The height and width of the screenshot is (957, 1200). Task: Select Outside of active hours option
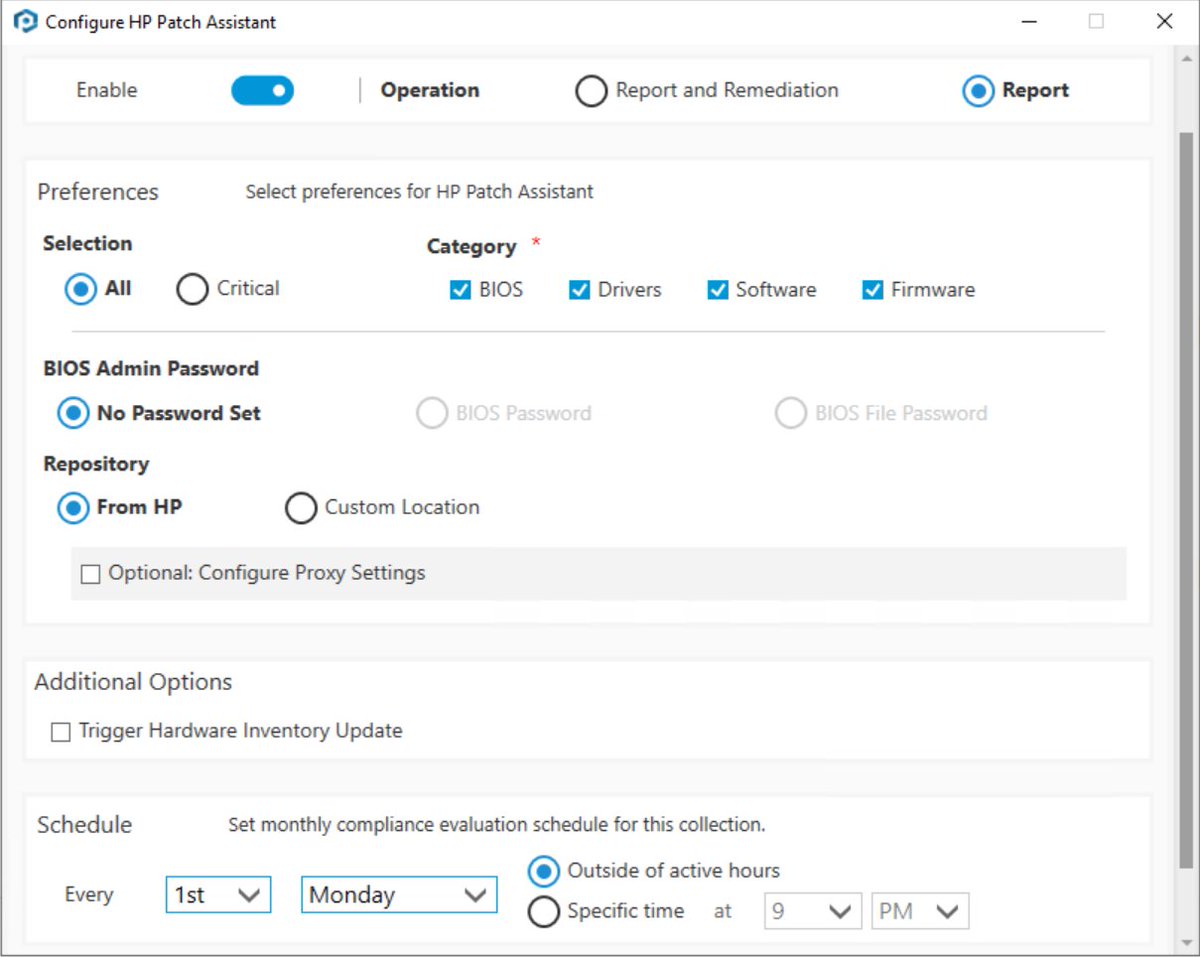click(x=543, y=871)
